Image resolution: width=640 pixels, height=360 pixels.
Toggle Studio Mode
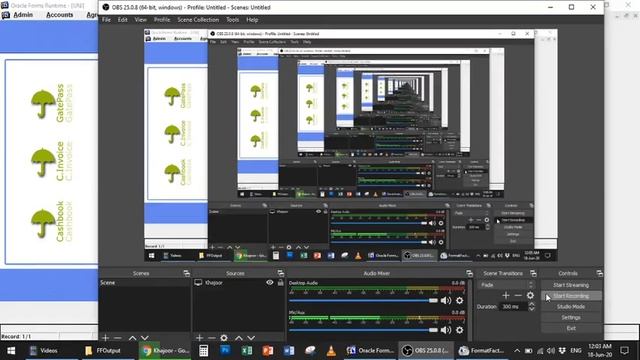coord(571,307)
